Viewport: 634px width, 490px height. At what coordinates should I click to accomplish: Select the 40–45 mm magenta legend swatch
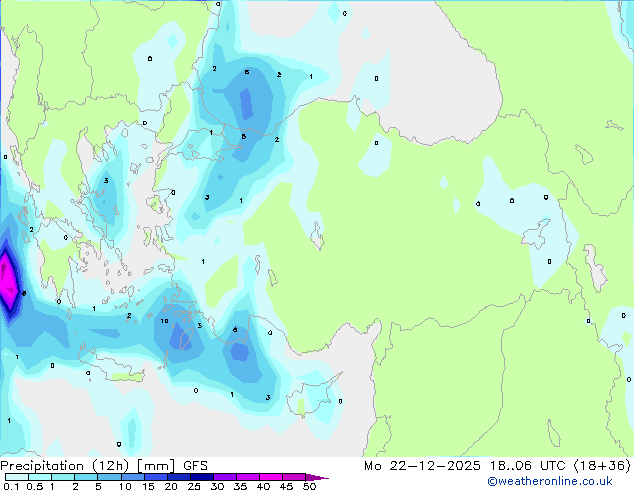coord(271,477)
